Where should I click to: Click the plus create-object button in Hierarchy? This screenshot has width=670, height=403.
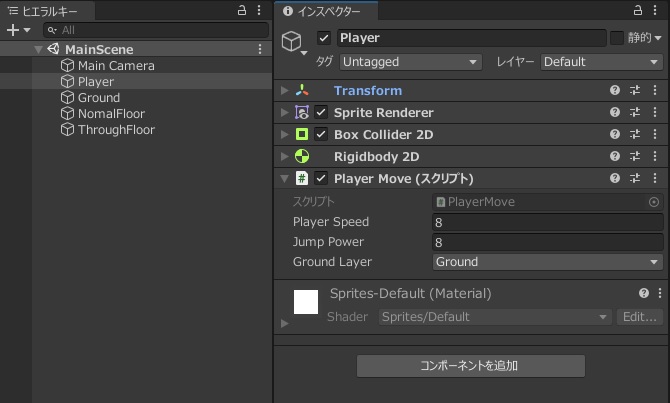[13, 30]
